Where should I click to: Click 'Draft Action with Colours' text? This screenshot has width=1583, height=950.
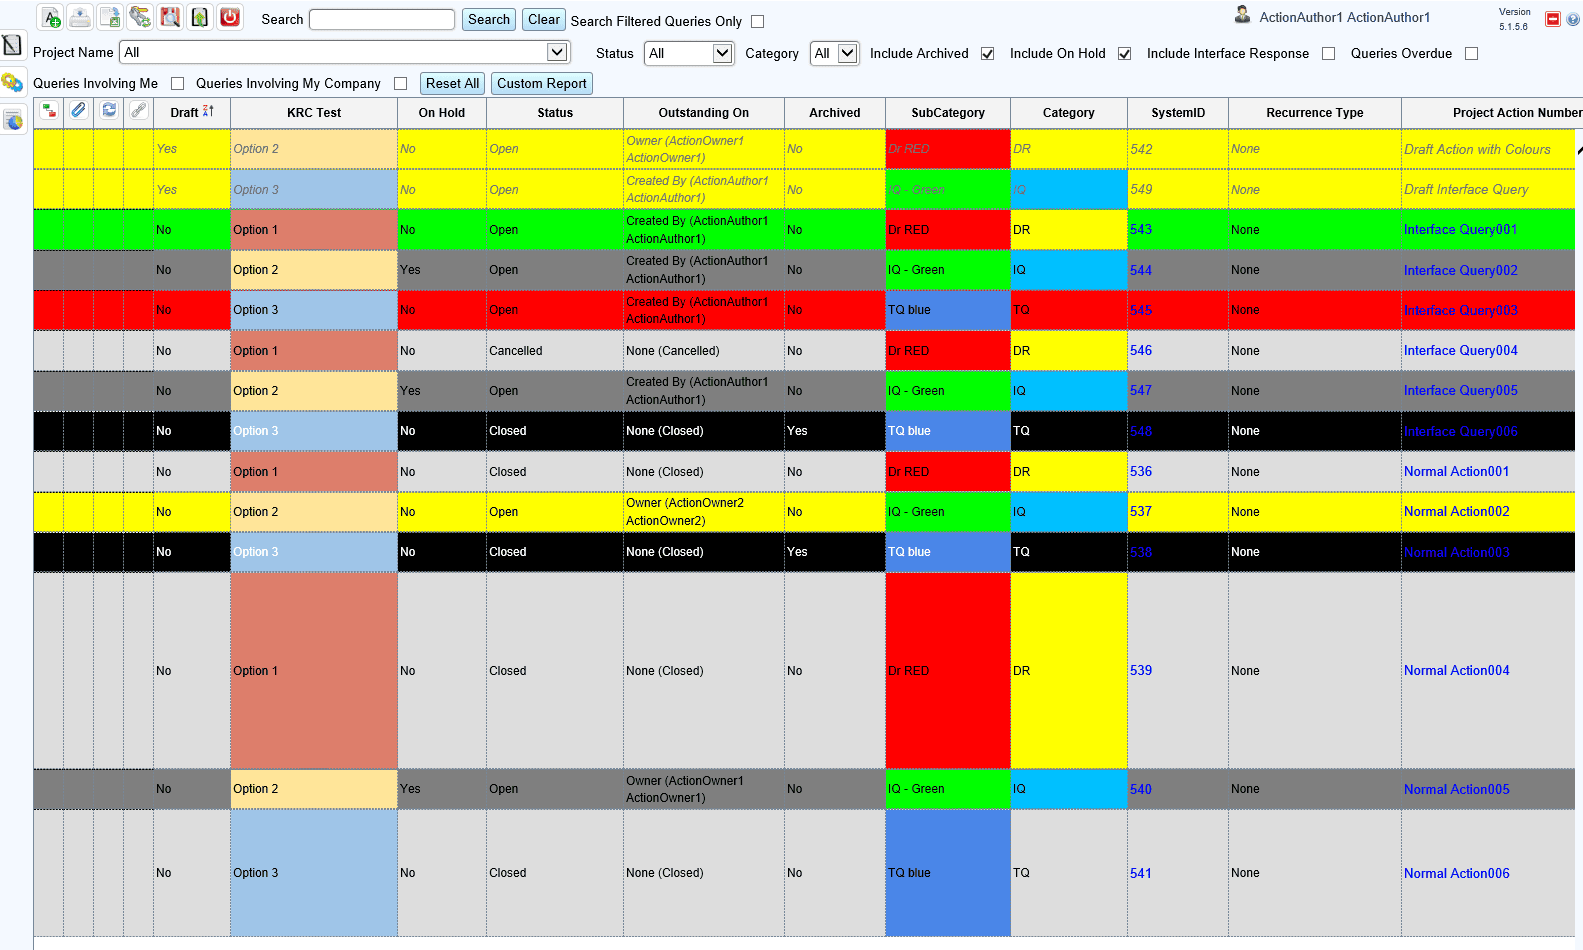(x=1478, y=150)
